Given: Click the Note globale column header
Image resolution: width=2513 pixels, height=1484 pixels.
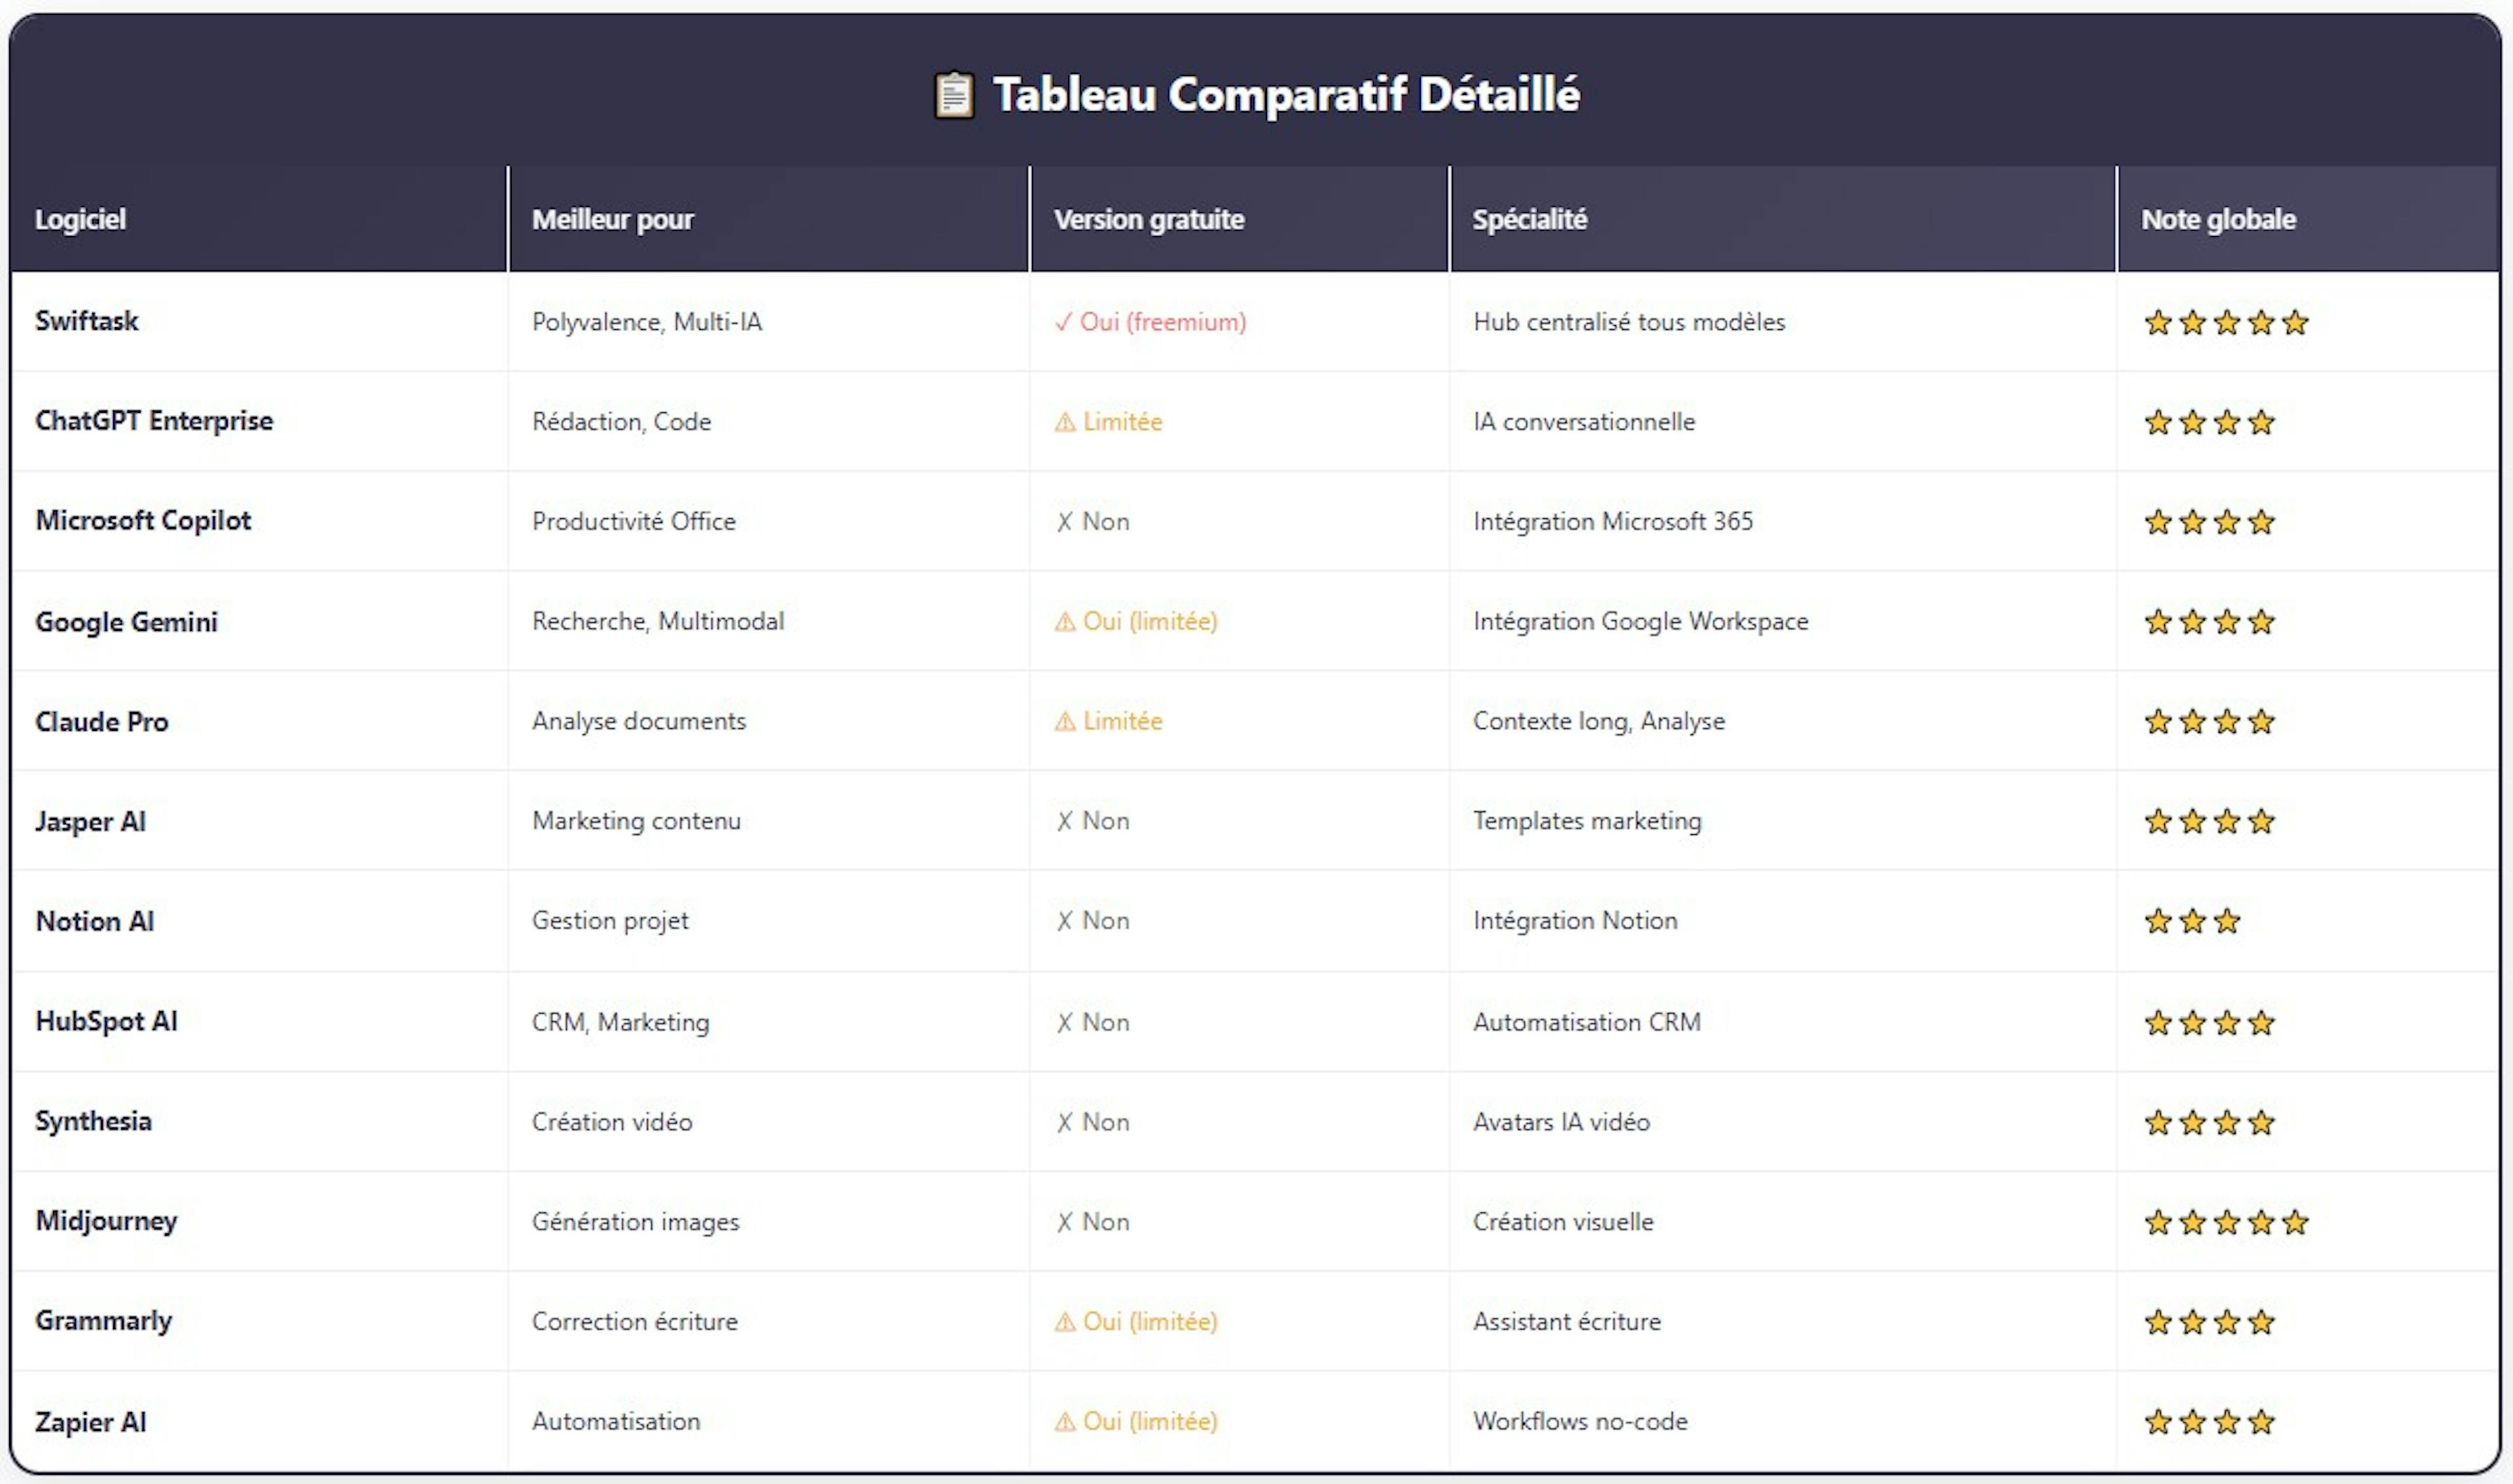Looking at the screenshot, I should (2217, 219).
